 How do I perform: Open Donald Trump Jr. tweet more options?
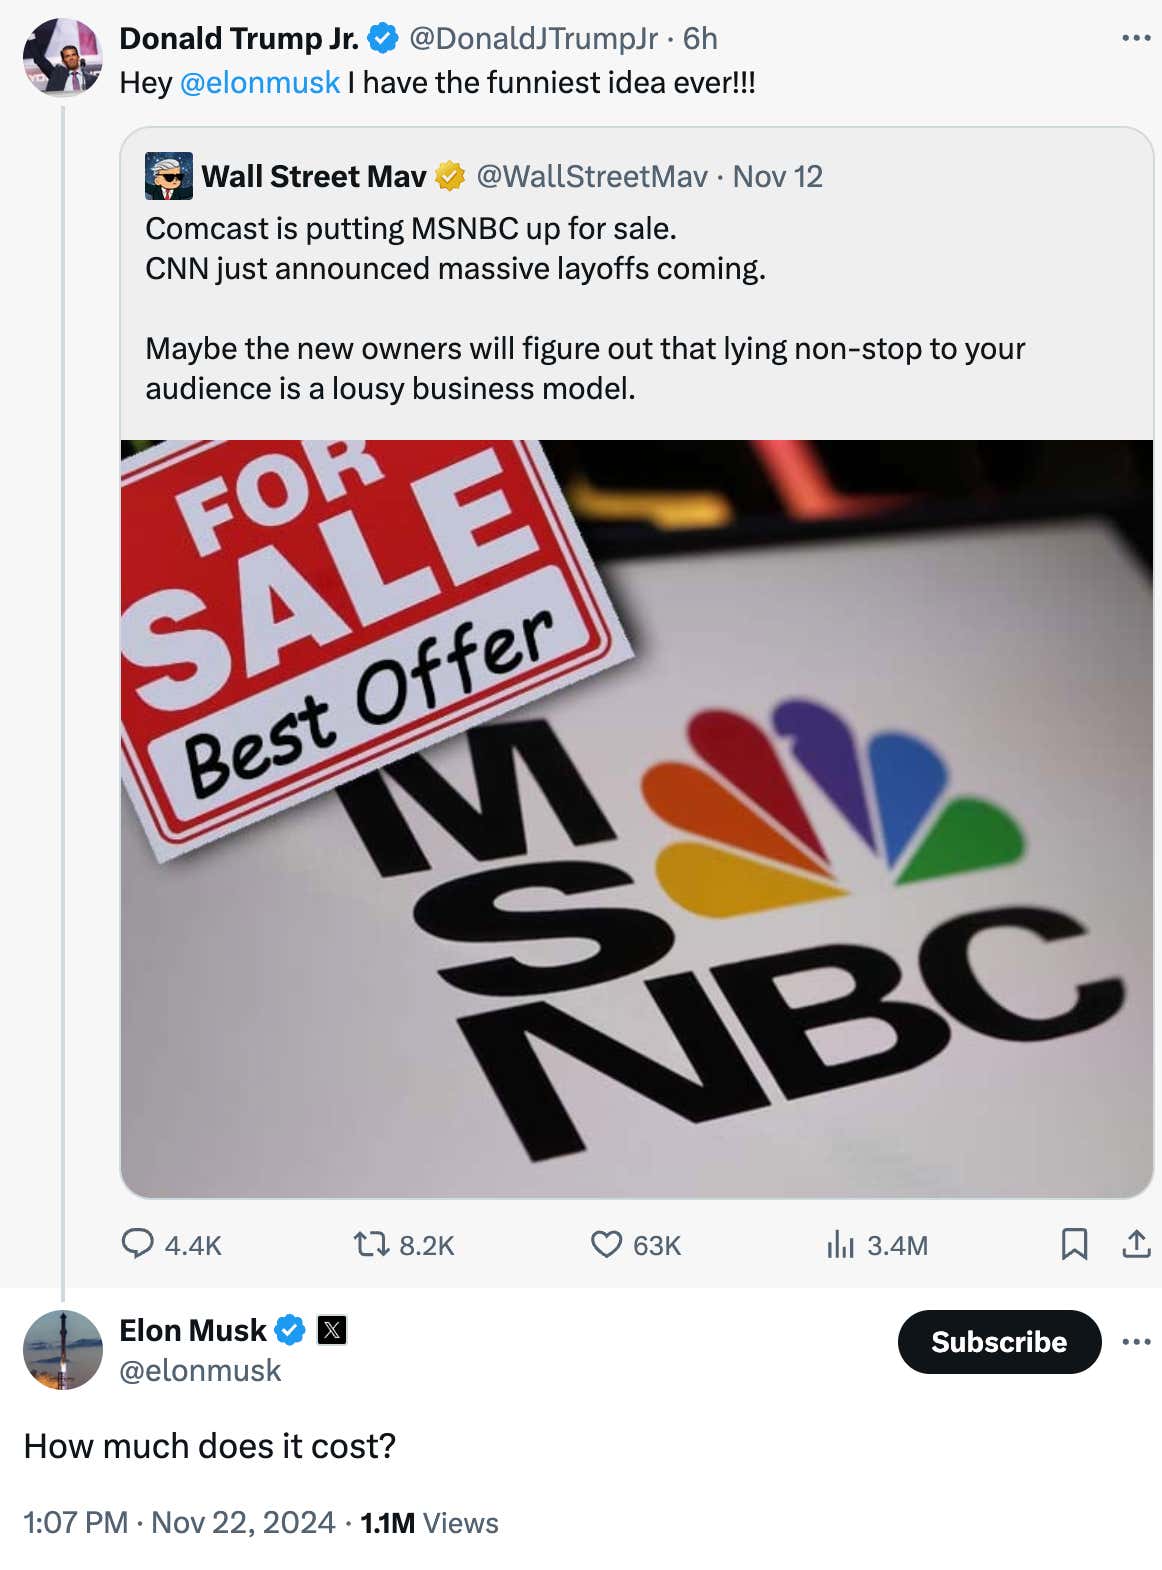pyautogui.click(x=1136, y=38)
